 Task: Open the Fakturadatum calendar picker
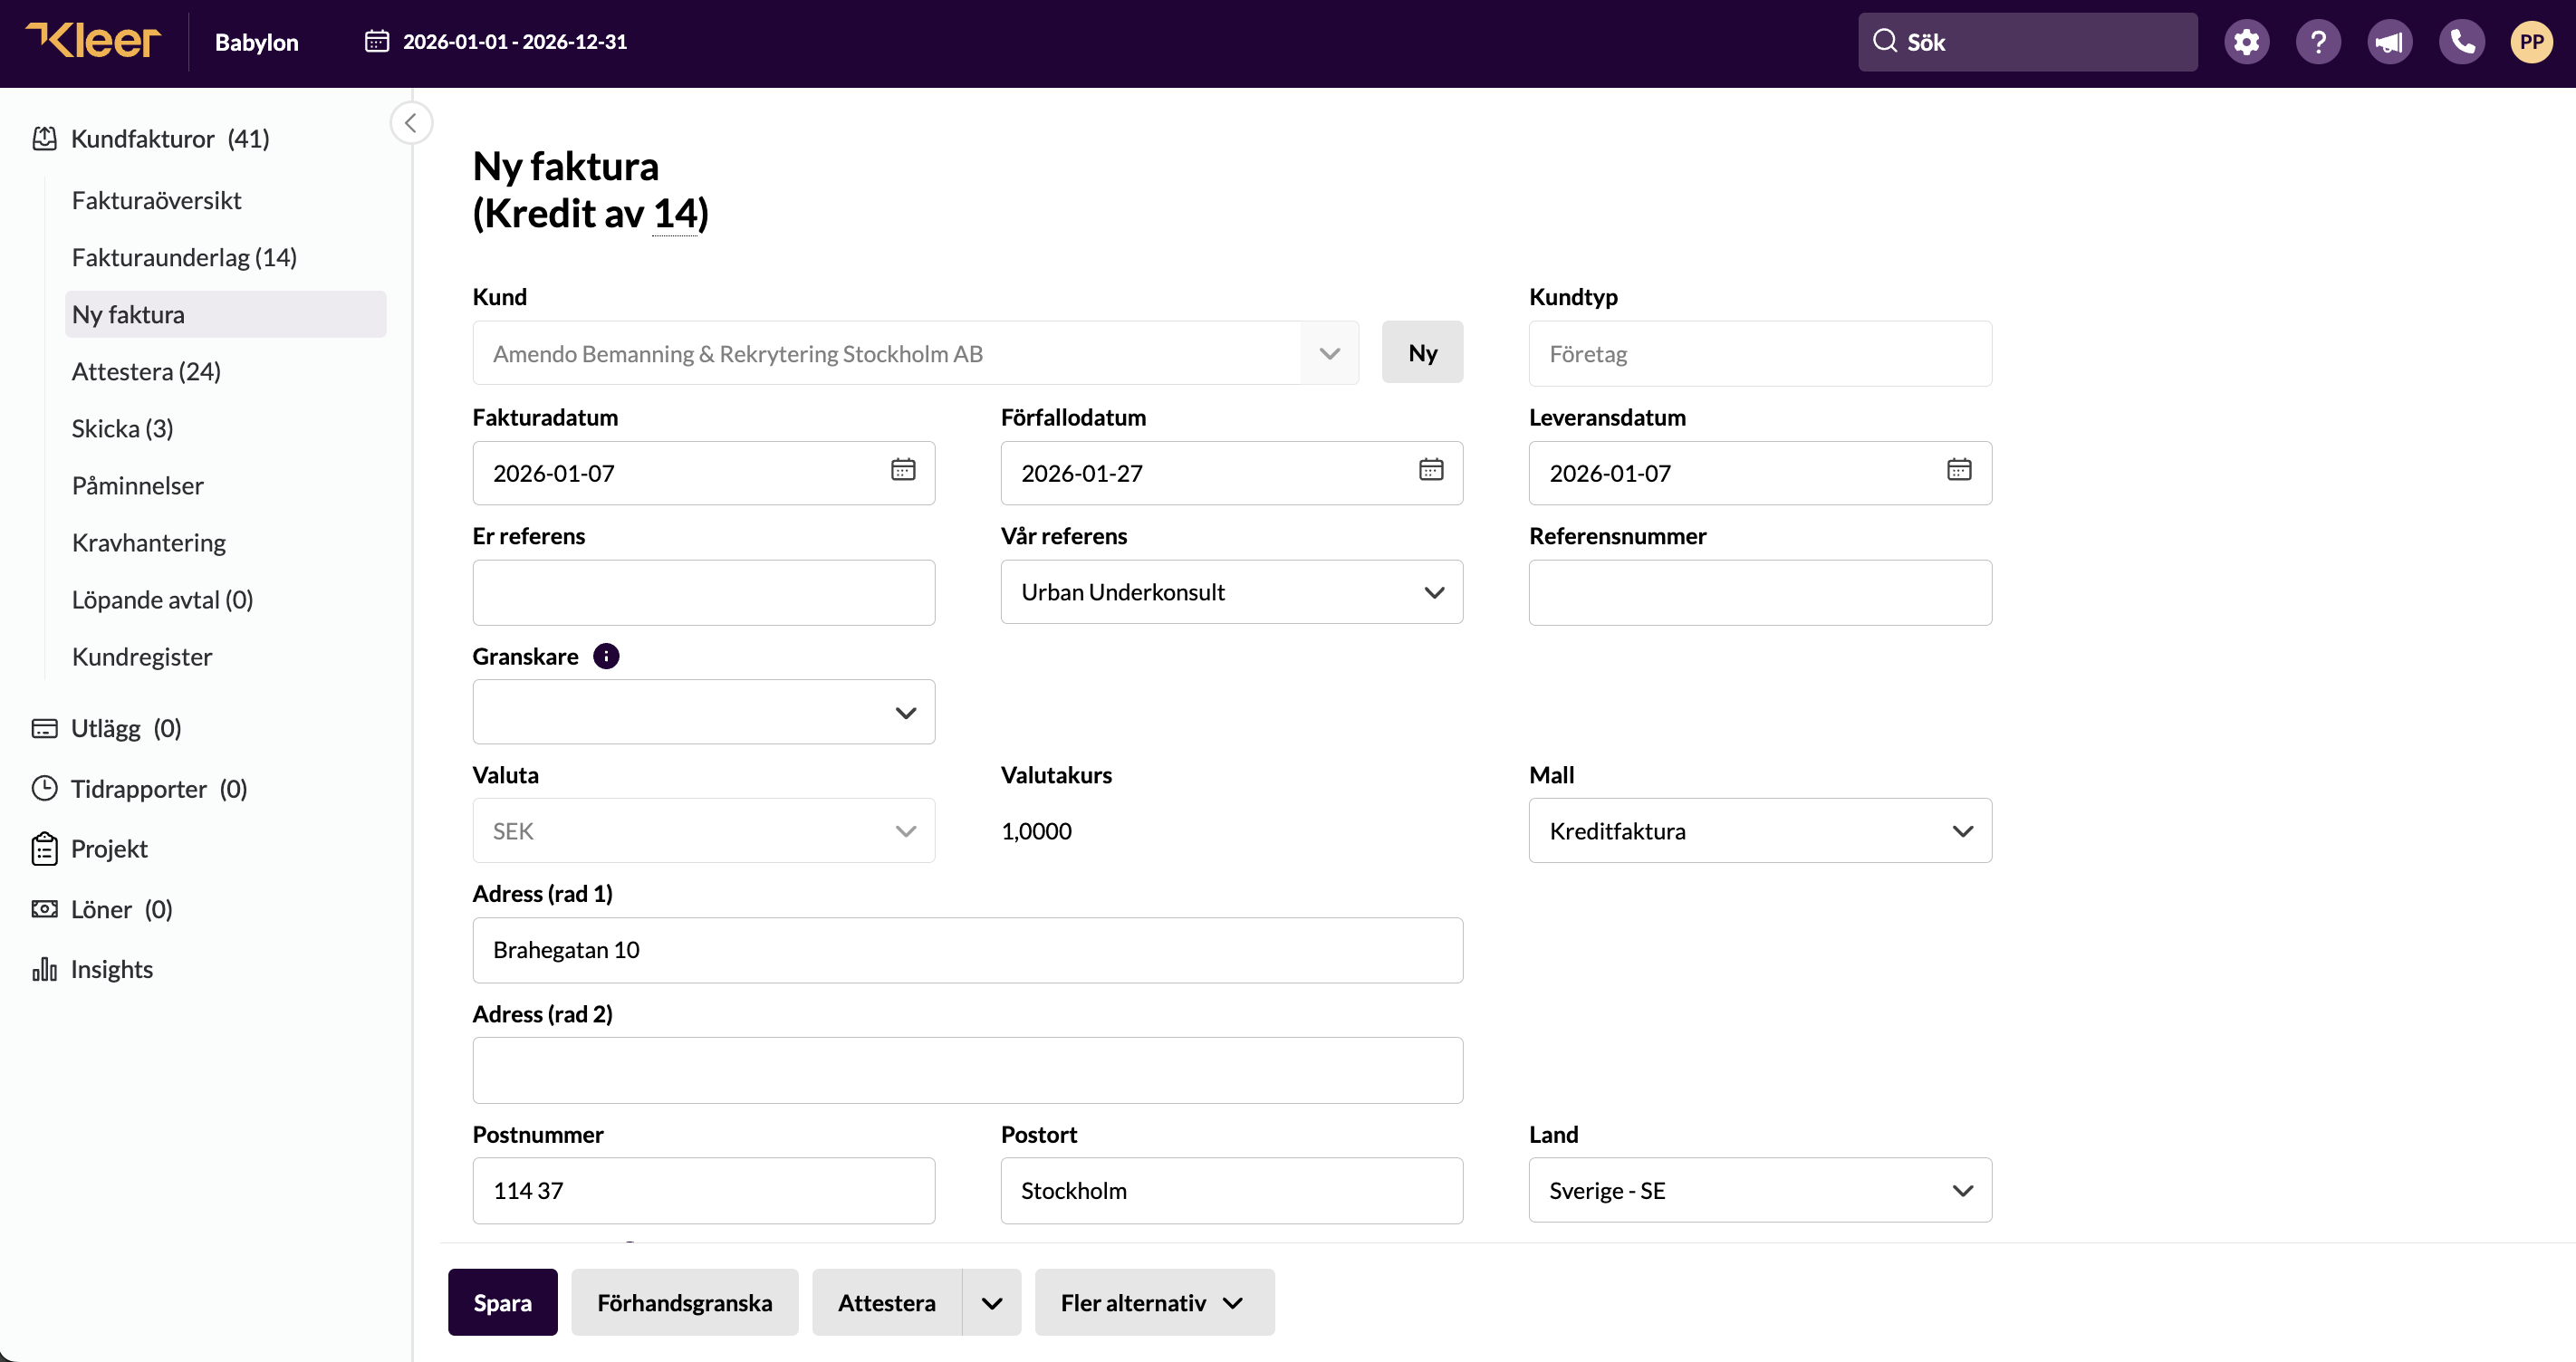pos(903,470)
